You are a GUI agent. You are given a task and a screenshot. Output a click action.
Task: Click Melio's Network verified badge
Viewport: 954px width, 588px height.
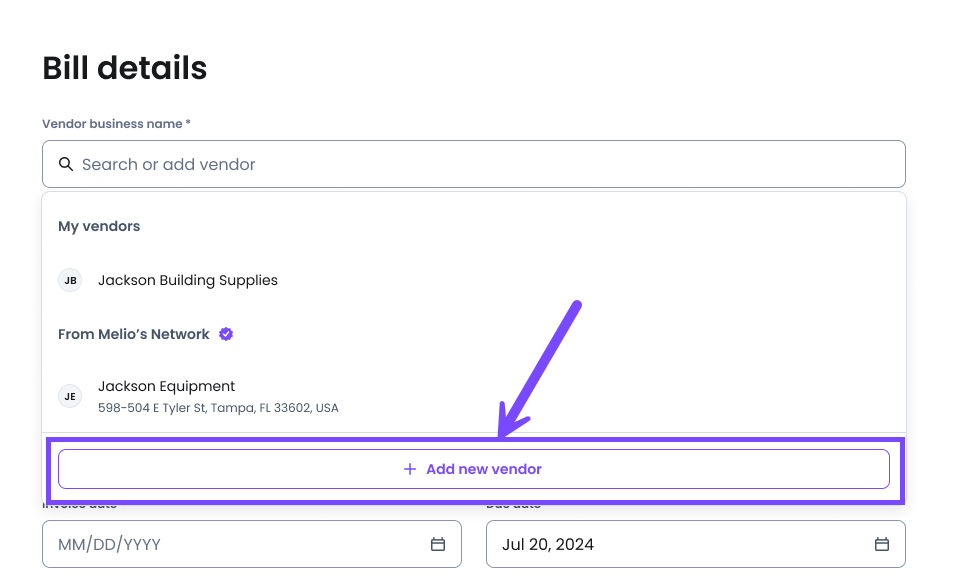point(226,334)
